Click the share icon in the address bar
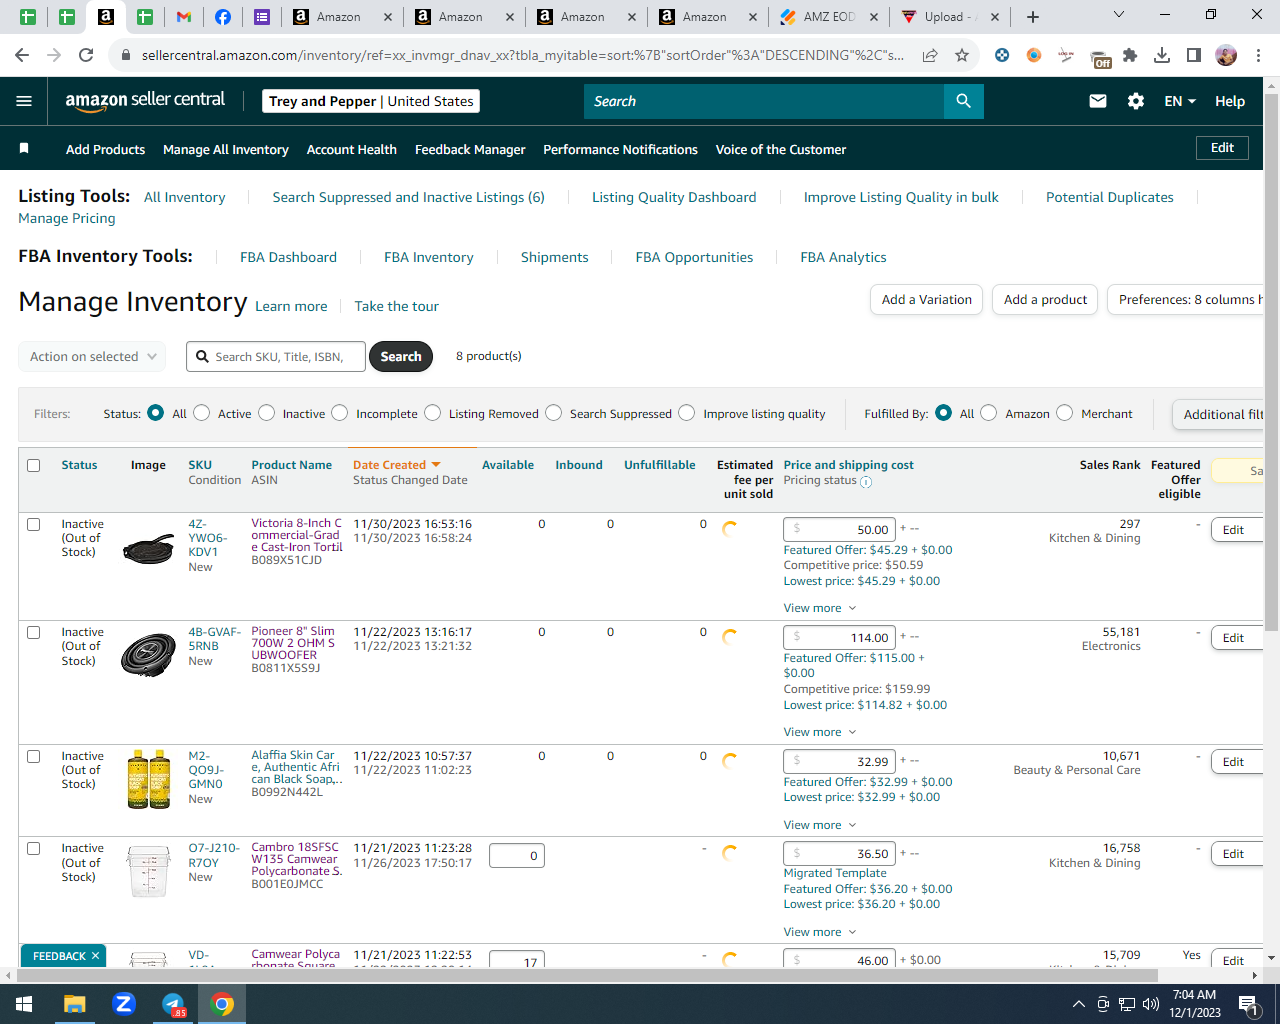The height and width of the screenshot is (1024, 1280). 930,55
